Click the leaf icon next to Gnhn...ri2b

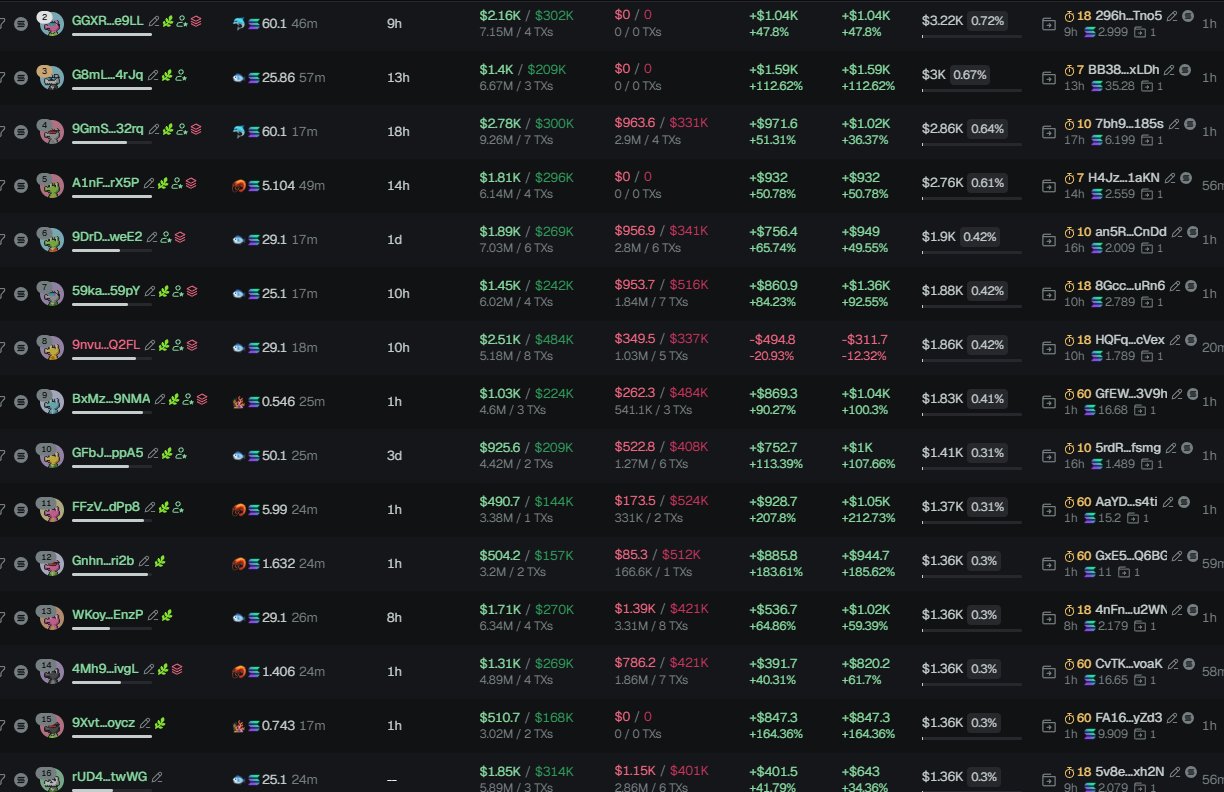(160, 561)
